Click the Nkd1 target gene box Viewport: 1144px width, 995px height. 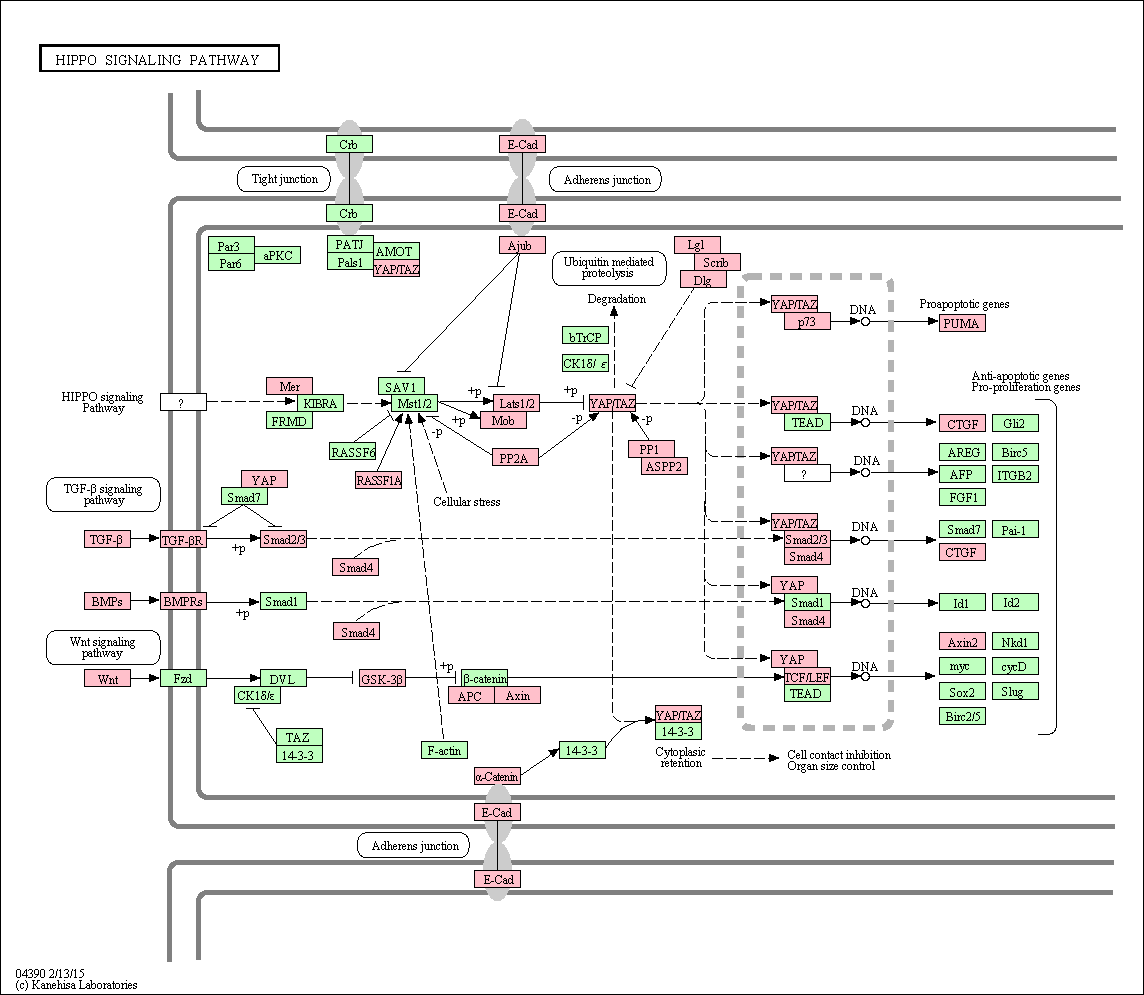tap(1016, 642)
